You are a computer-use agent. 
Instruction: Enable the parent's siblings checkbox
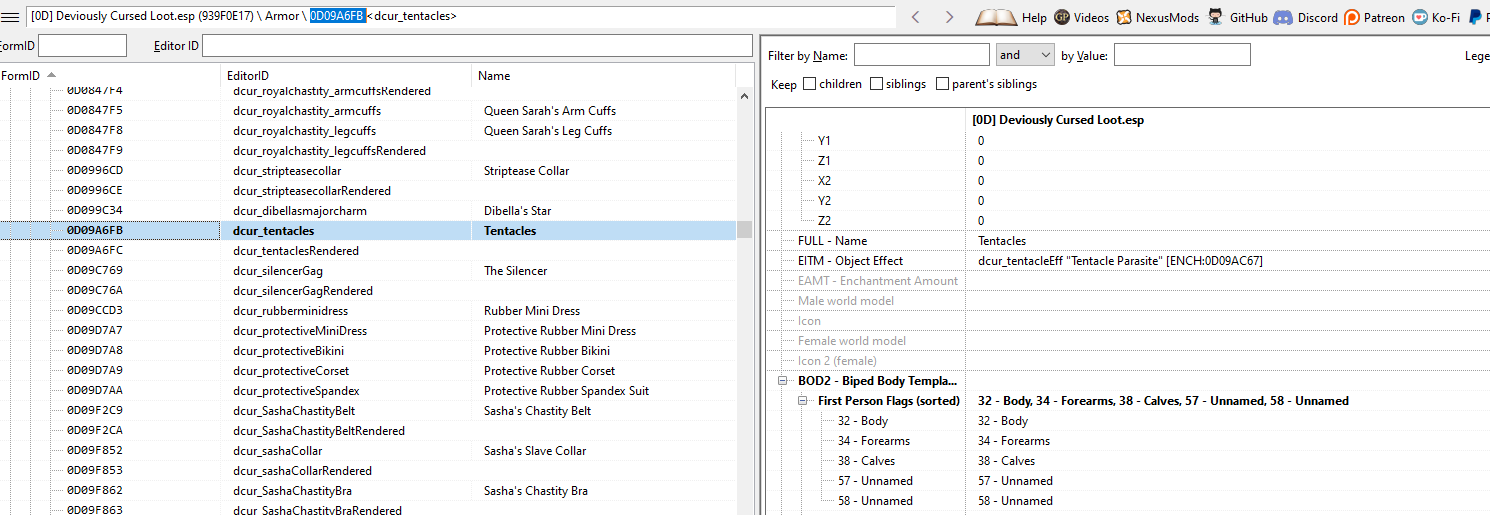(942, 84)
